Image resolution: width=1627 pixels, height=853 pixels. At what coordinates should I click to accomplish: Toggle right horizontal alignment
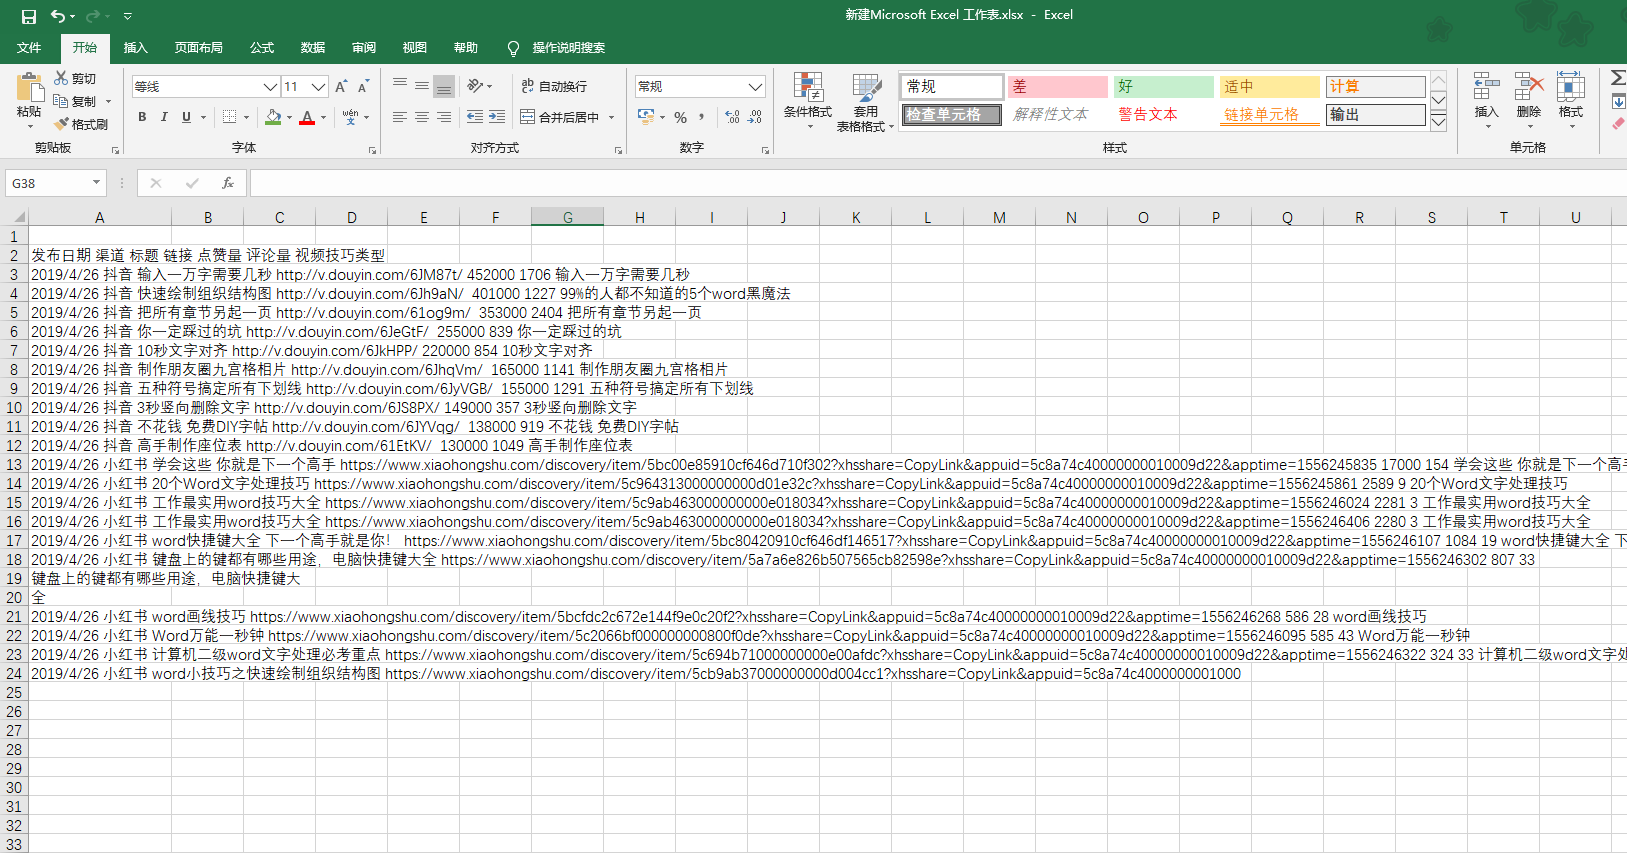click(444, 117)
